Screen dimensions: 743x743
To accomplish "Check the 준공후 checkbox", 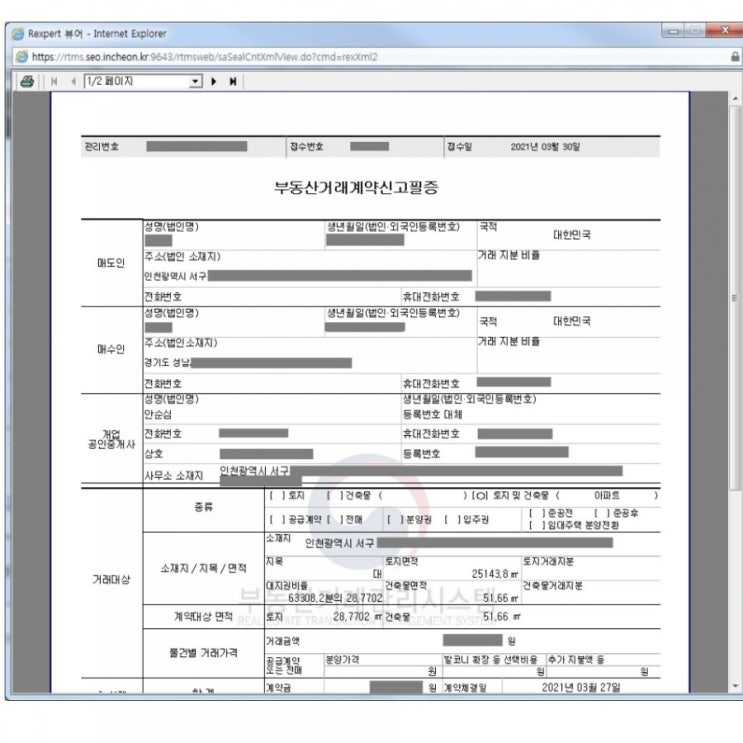I will tap(602, 513).
